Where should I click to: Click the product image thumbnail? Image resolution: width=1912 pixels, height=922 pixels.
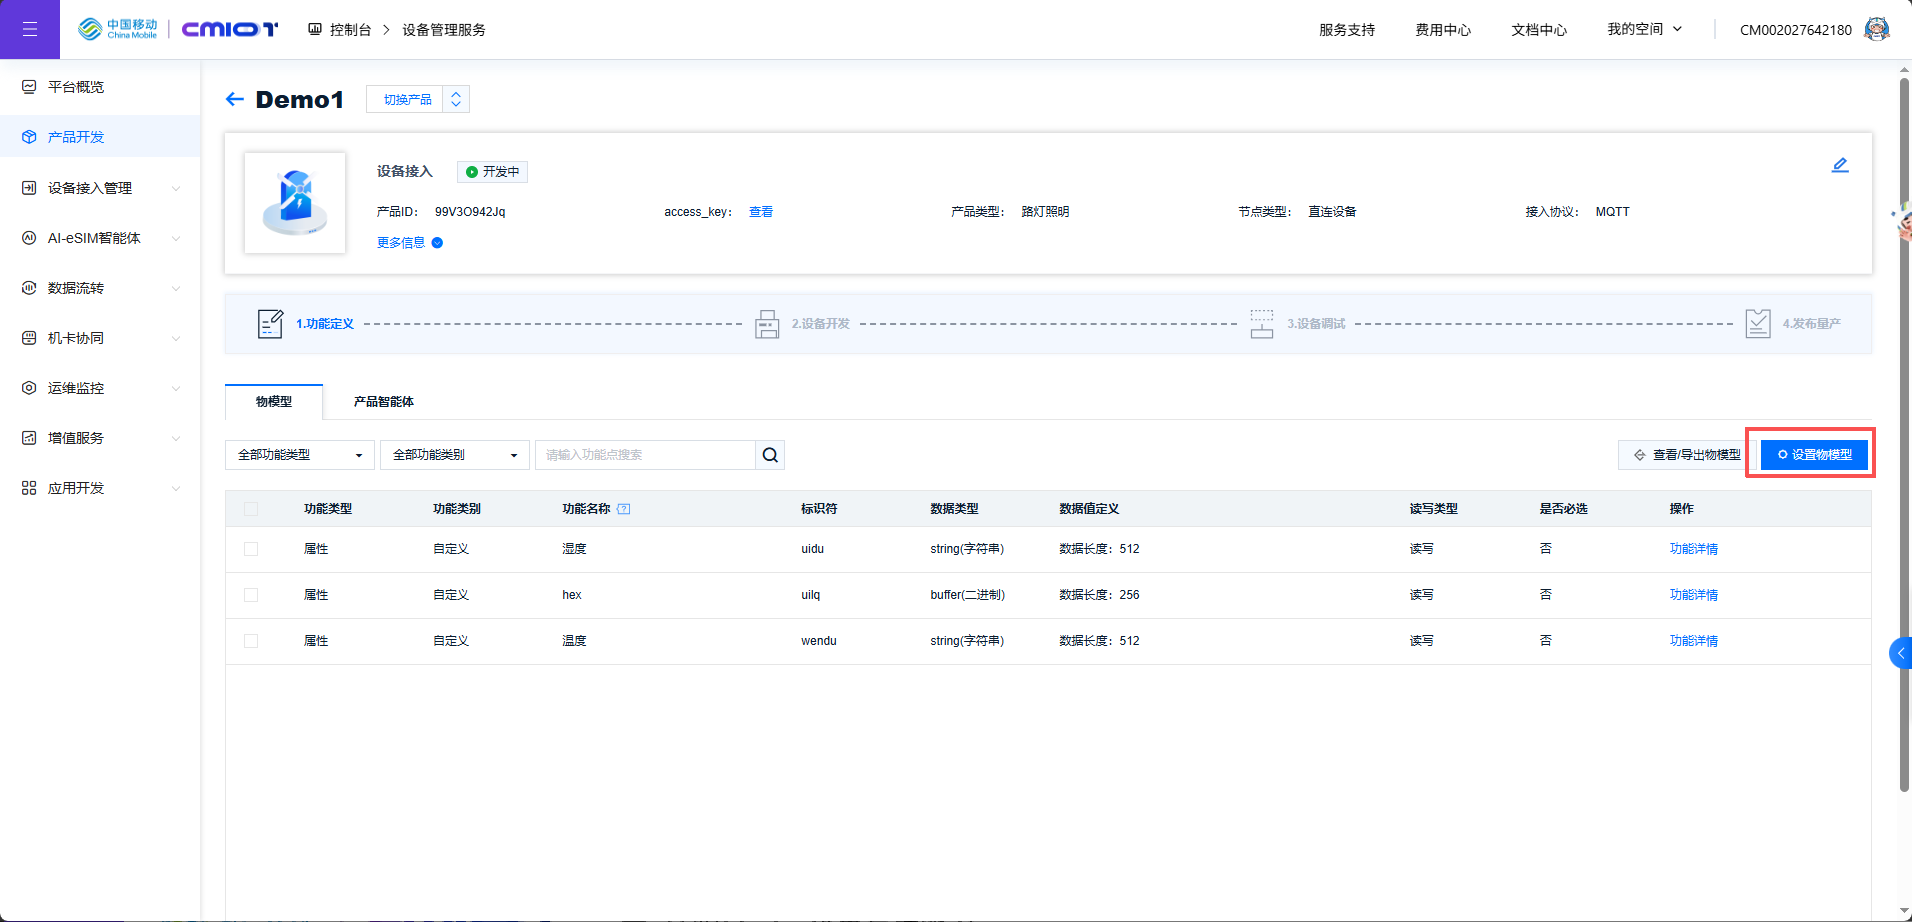tap(295, 203)
